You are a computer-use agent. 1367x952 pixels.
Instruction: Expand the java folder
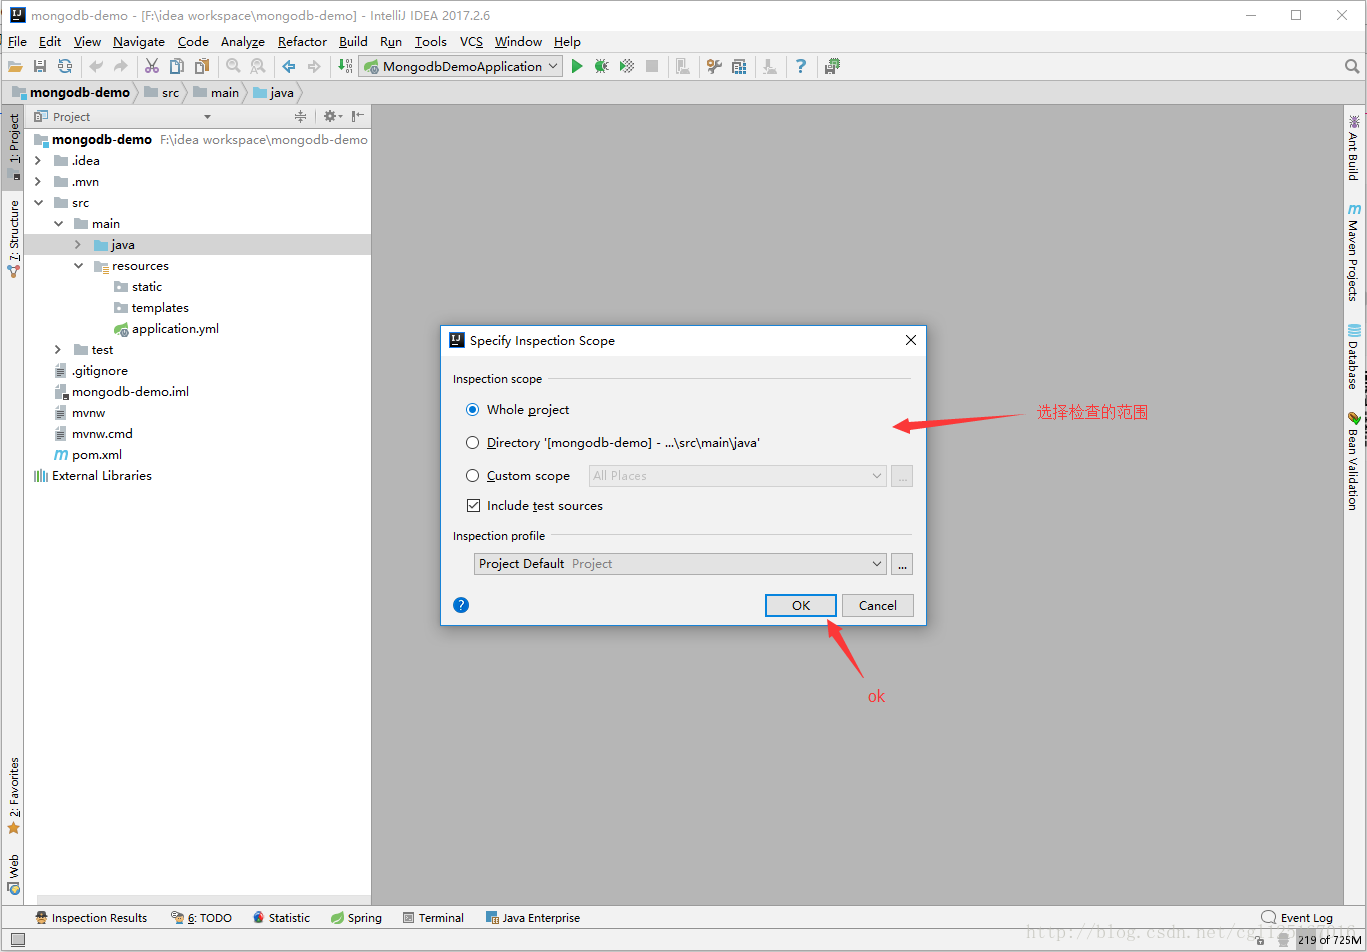(78, 245)
